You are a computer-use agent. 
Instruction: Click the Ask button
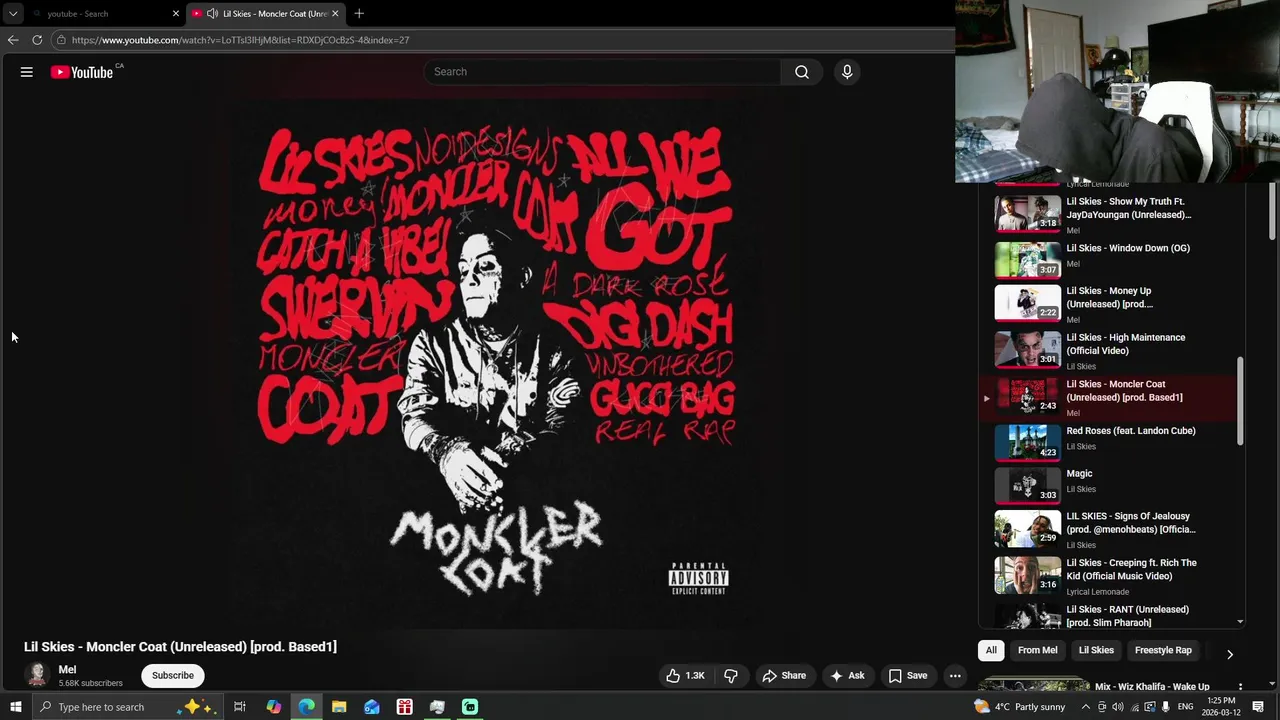coord(847,676)
